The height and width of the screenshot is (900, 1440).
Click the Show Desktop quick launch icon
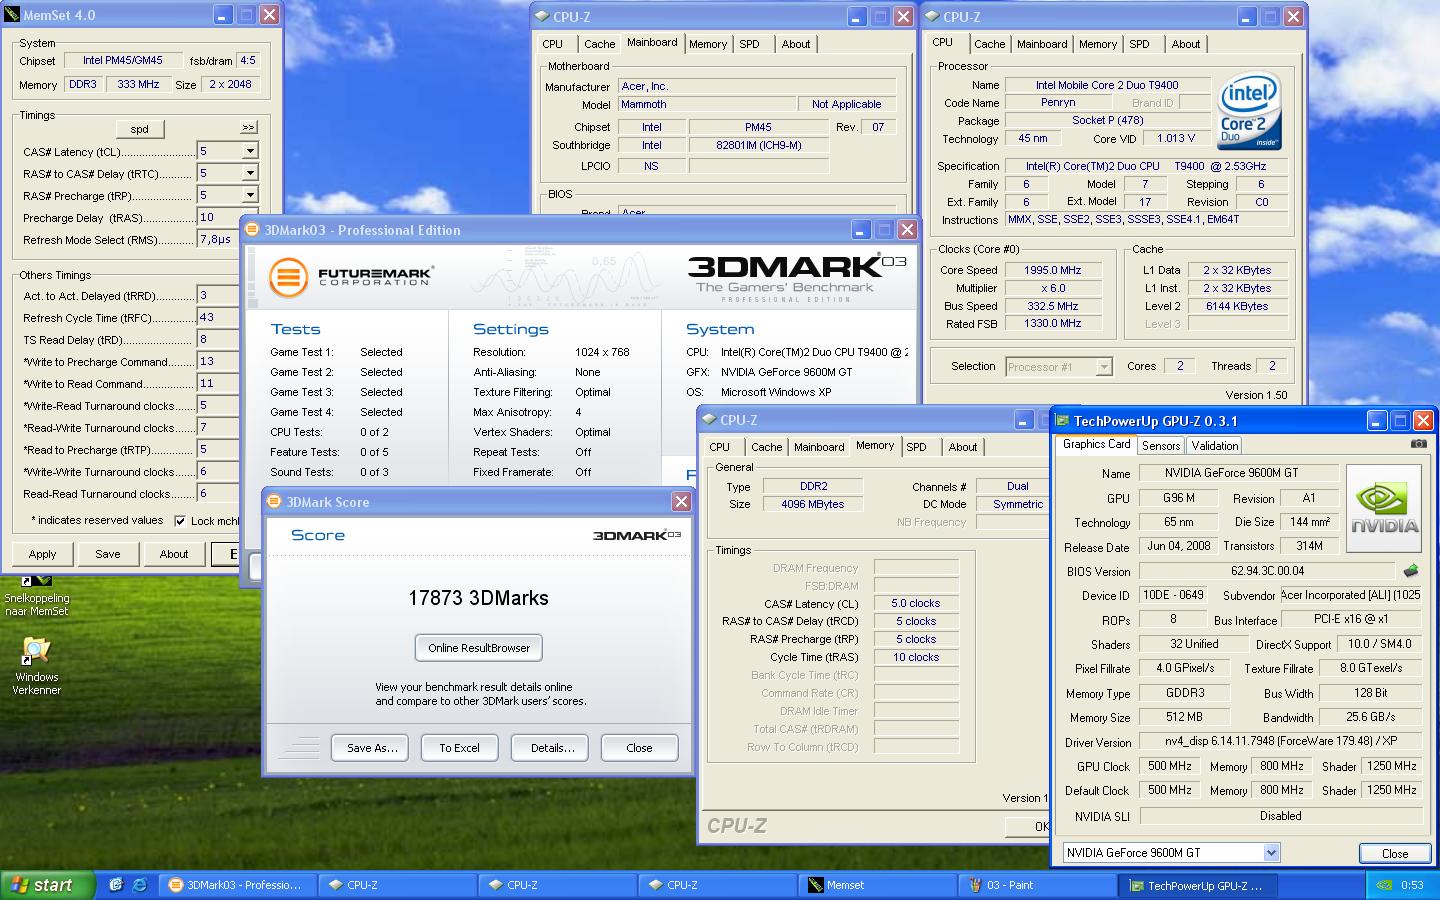pyautogui.click(x=116, y=884)
